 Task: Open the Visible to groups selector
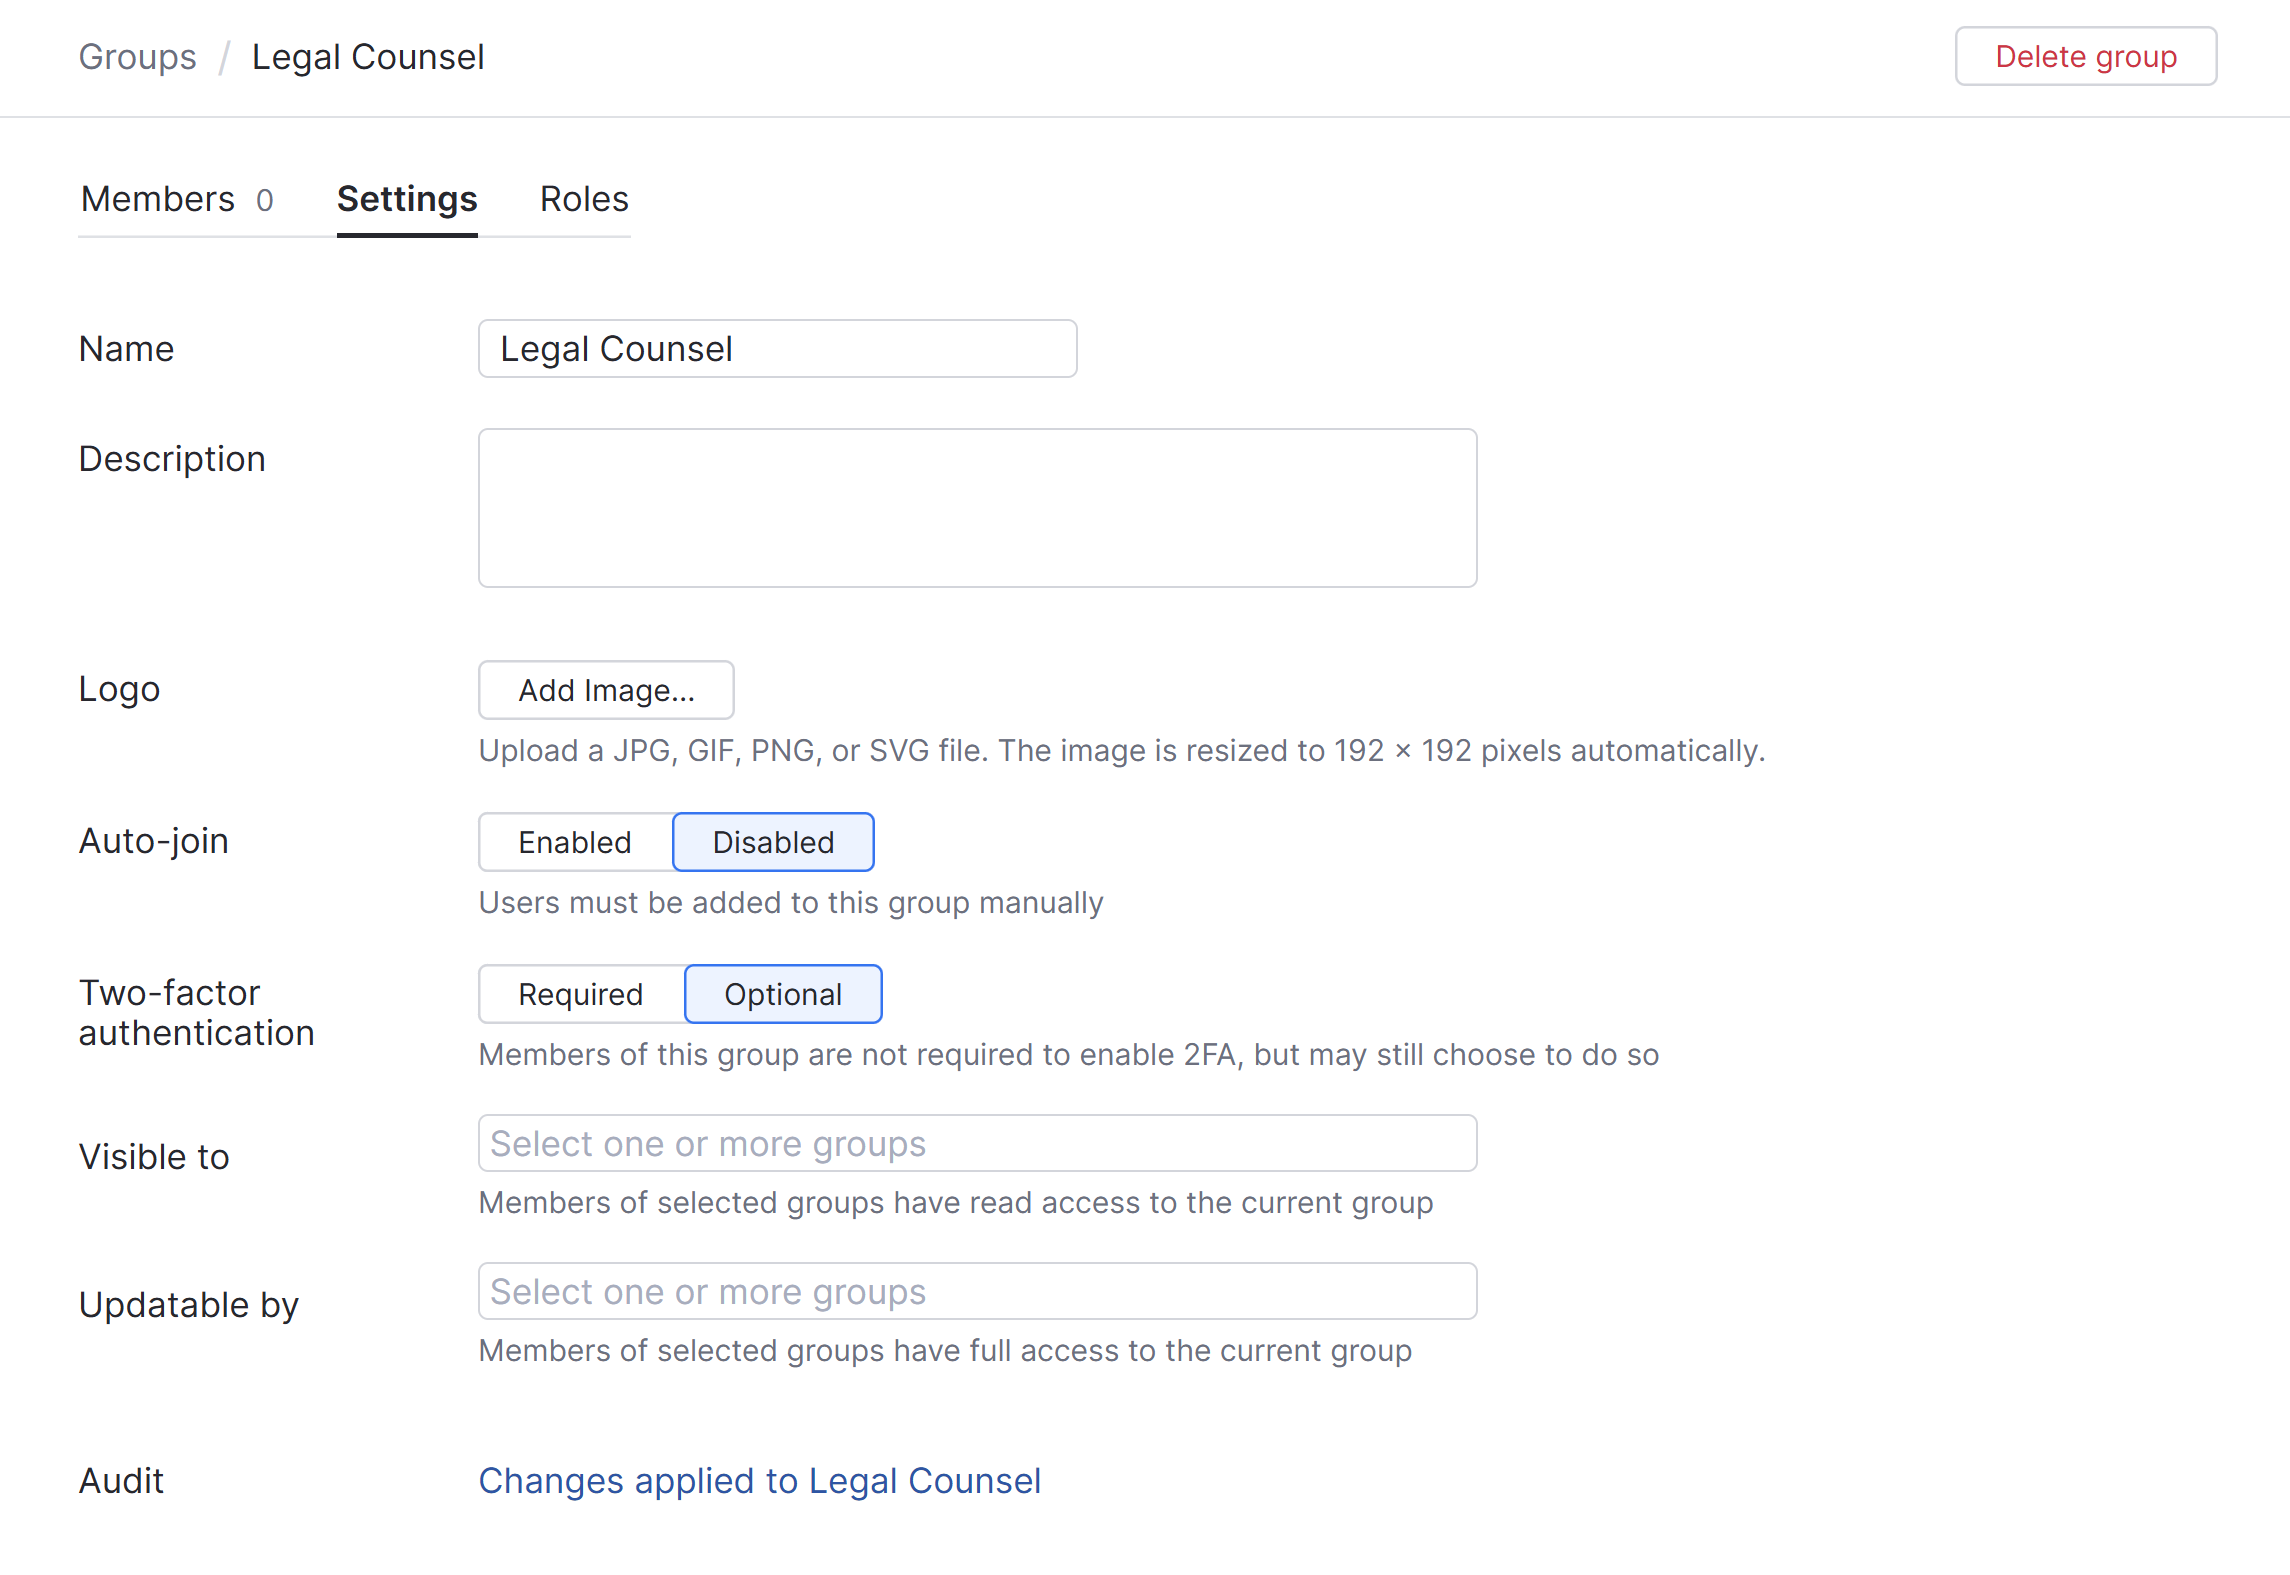[x=977, y=1143]
